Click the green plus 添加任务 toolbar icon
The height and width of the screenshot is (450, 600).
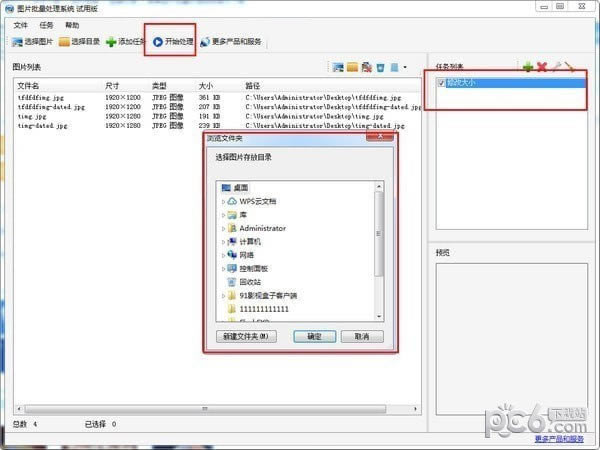(111, 42)
